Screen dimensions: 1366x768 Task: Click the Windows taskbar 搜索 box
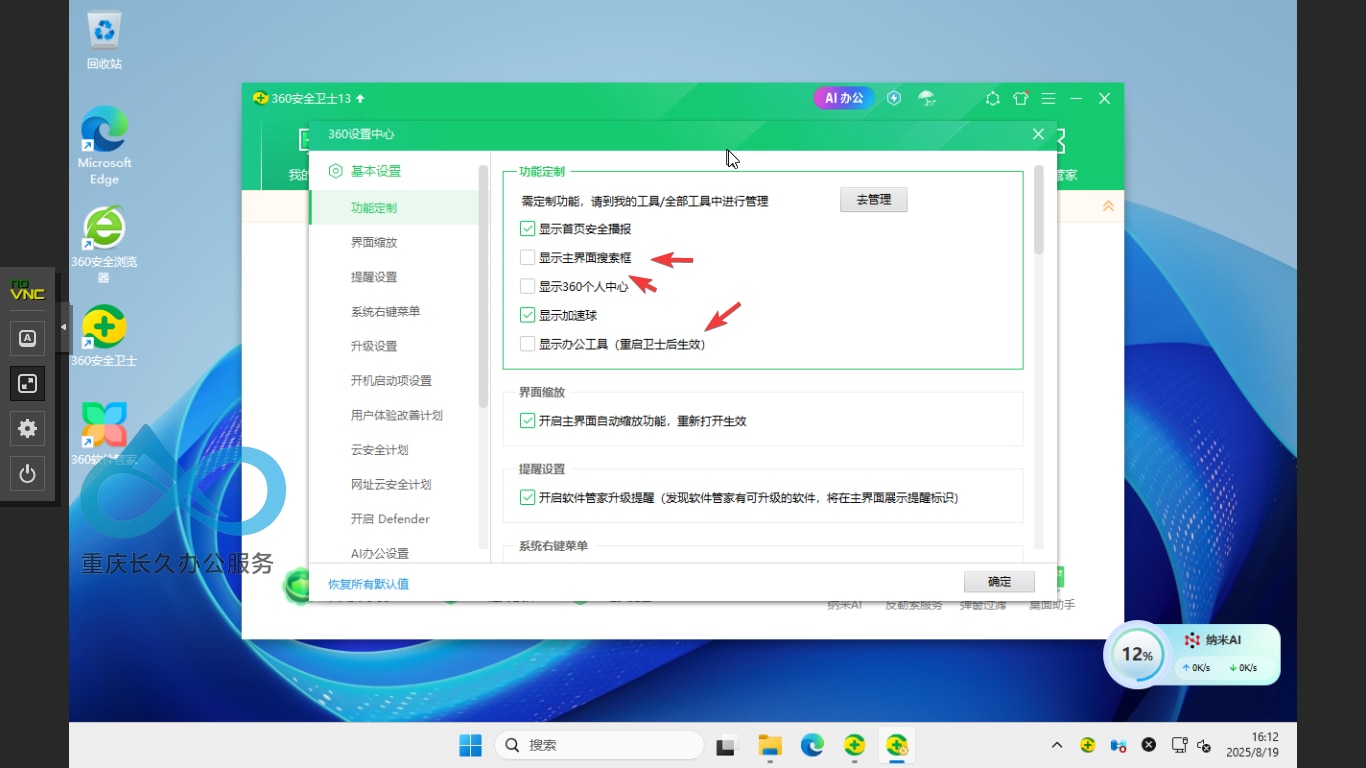(600, 745)
